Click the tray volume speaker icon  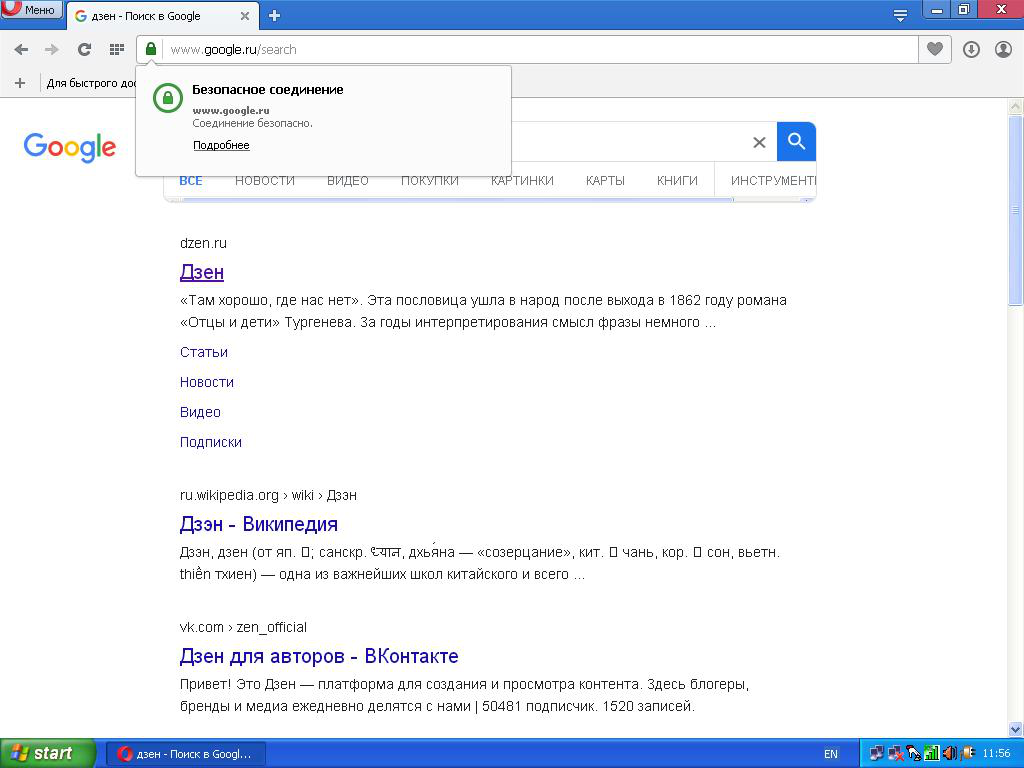point(949,754)
